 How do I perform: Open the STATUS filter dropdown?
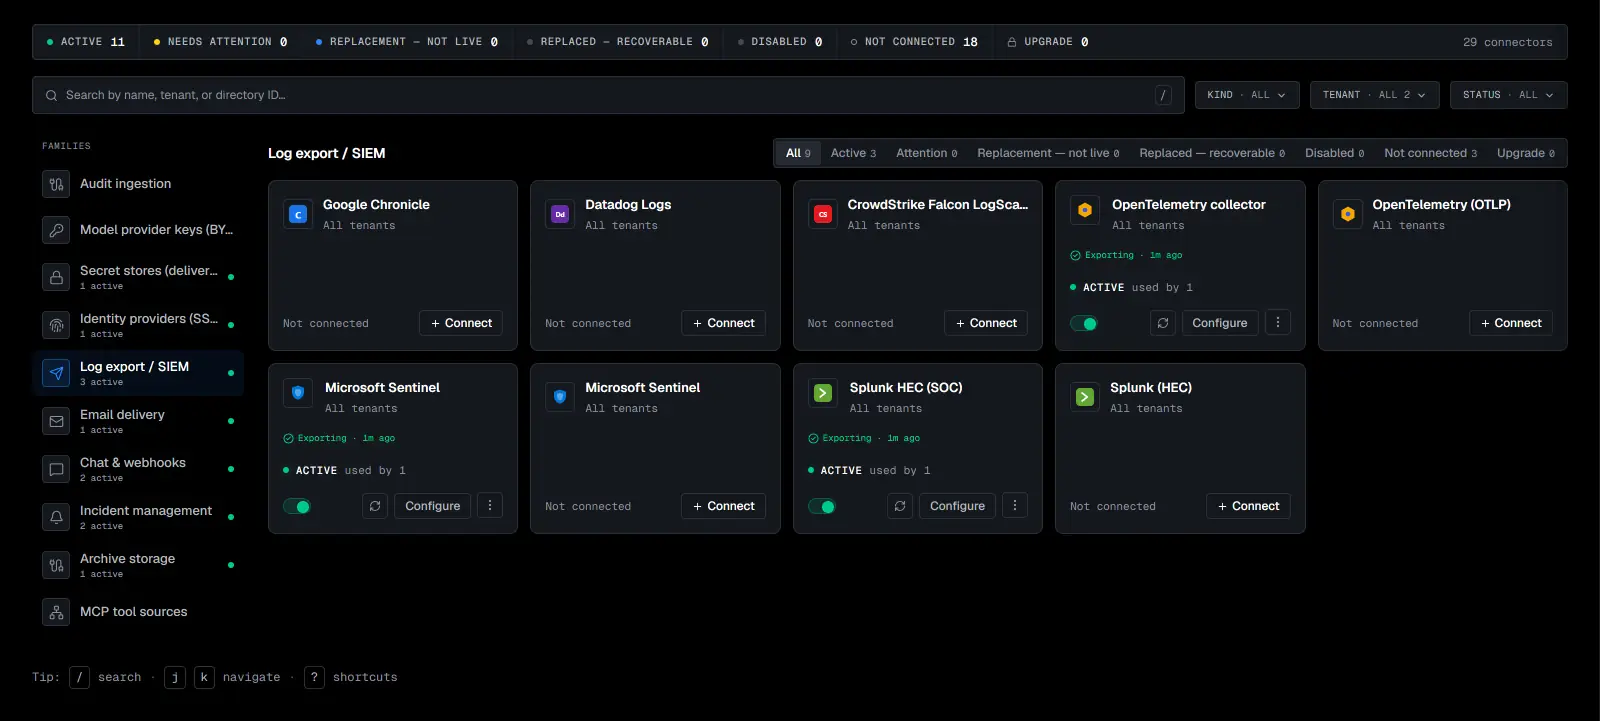1508,95
